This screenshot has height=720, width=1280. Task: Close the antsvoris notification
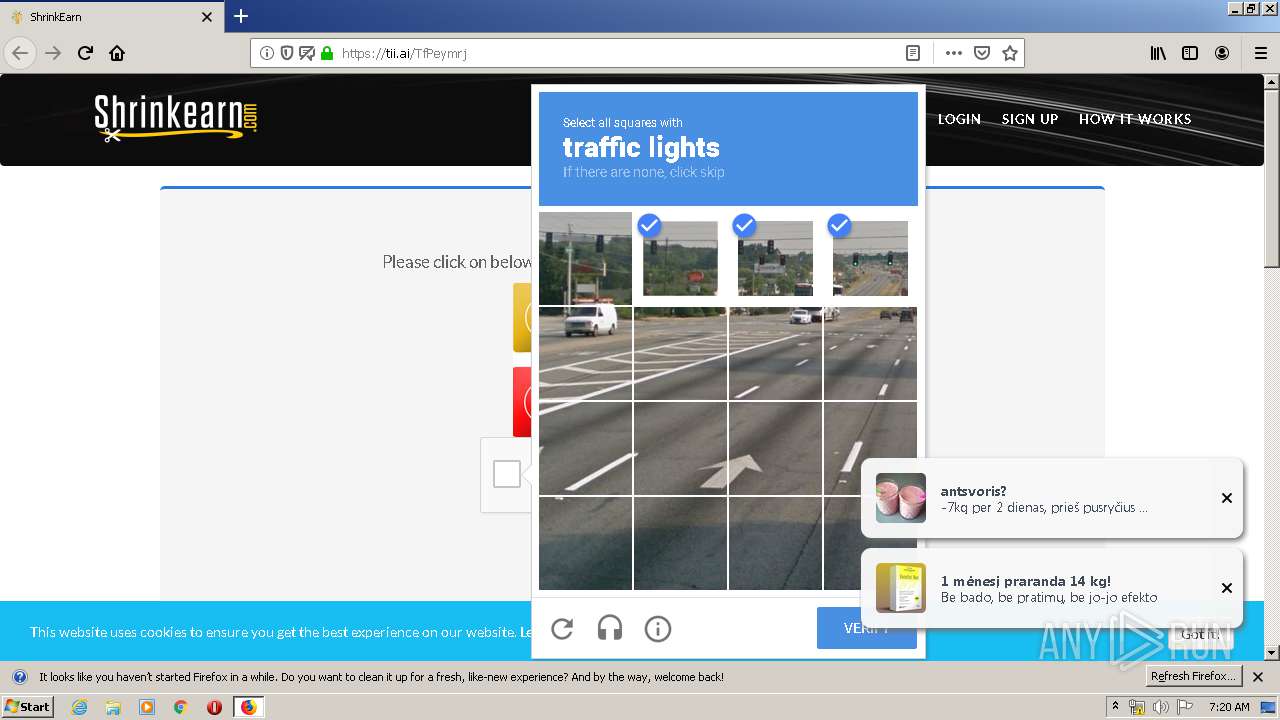(1227, 498)
